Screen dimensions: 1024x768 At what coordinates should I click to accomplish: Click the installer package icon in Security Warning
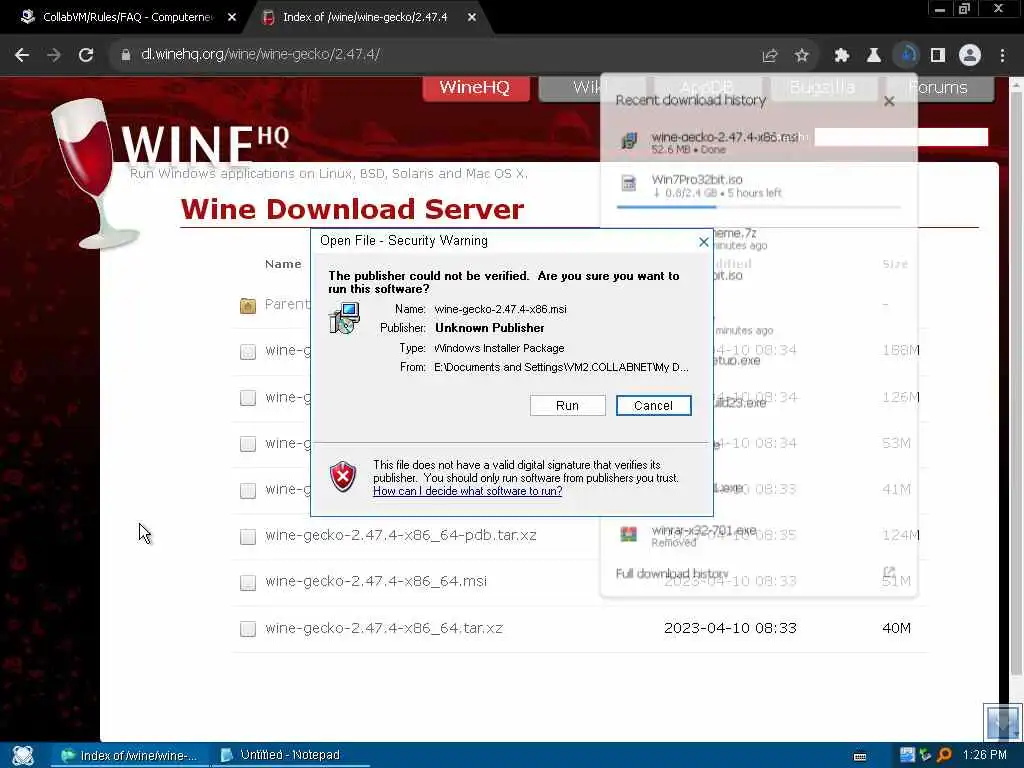click(344, 318)
